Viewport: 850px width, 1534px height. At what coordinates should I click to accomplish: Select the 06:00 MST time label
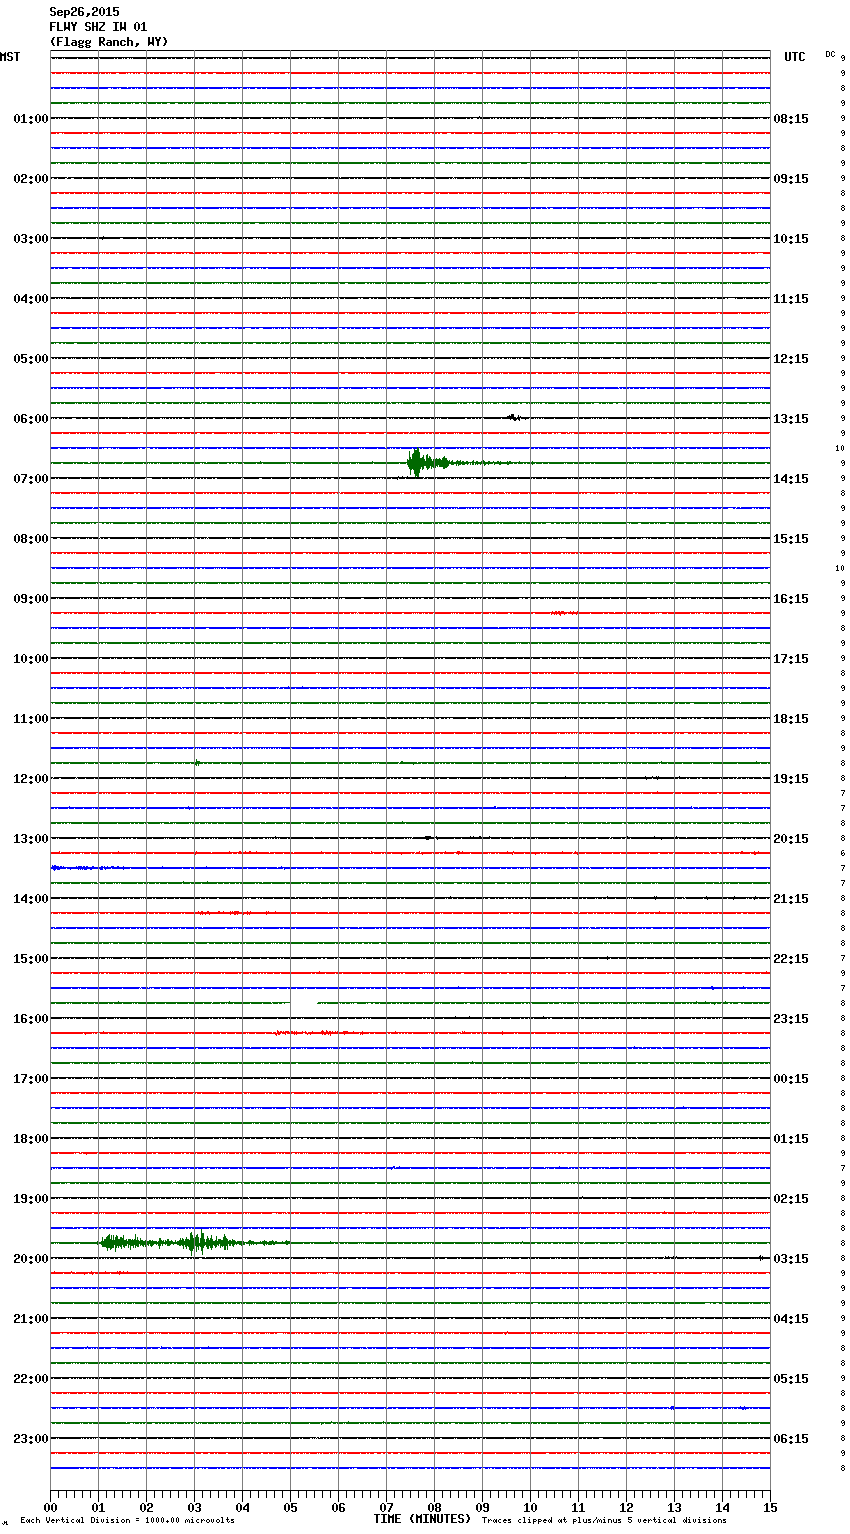click(x=30, y=419)
